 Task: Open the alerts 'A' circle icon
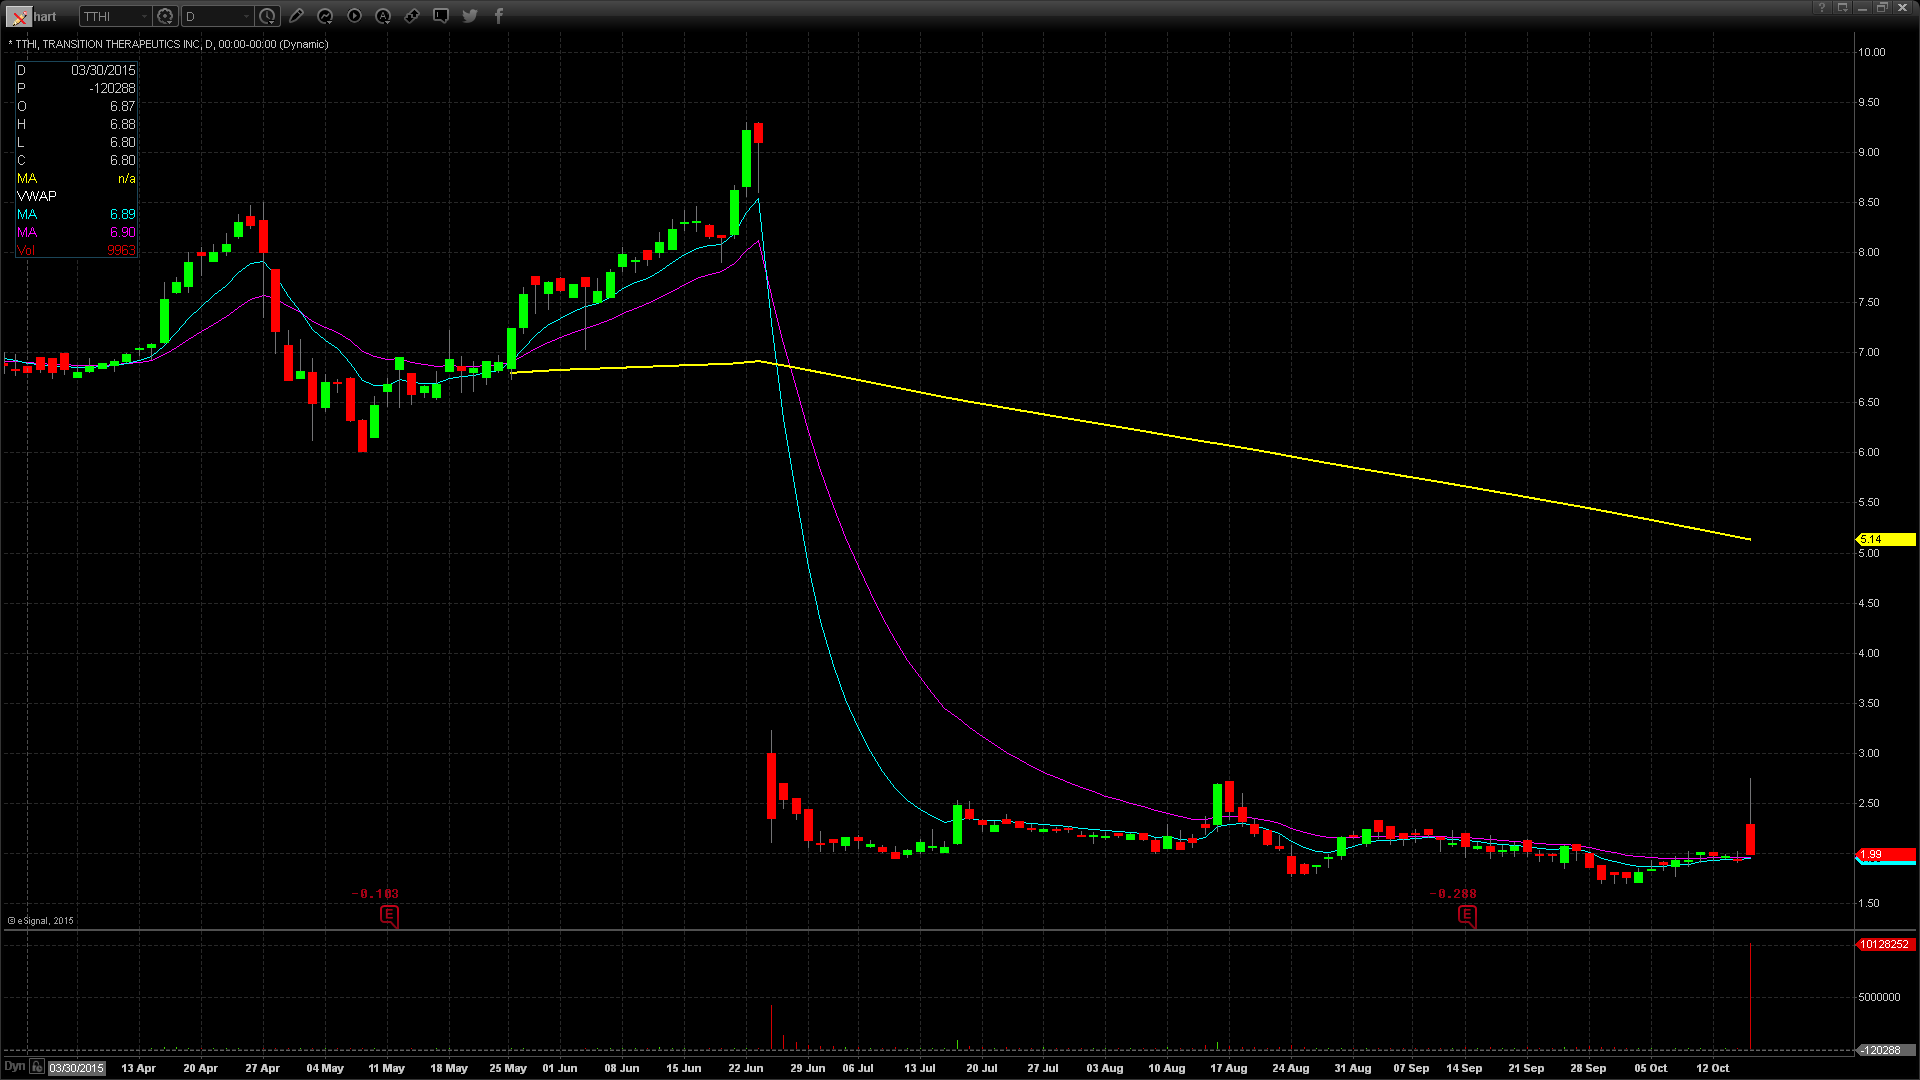(383, 16)
